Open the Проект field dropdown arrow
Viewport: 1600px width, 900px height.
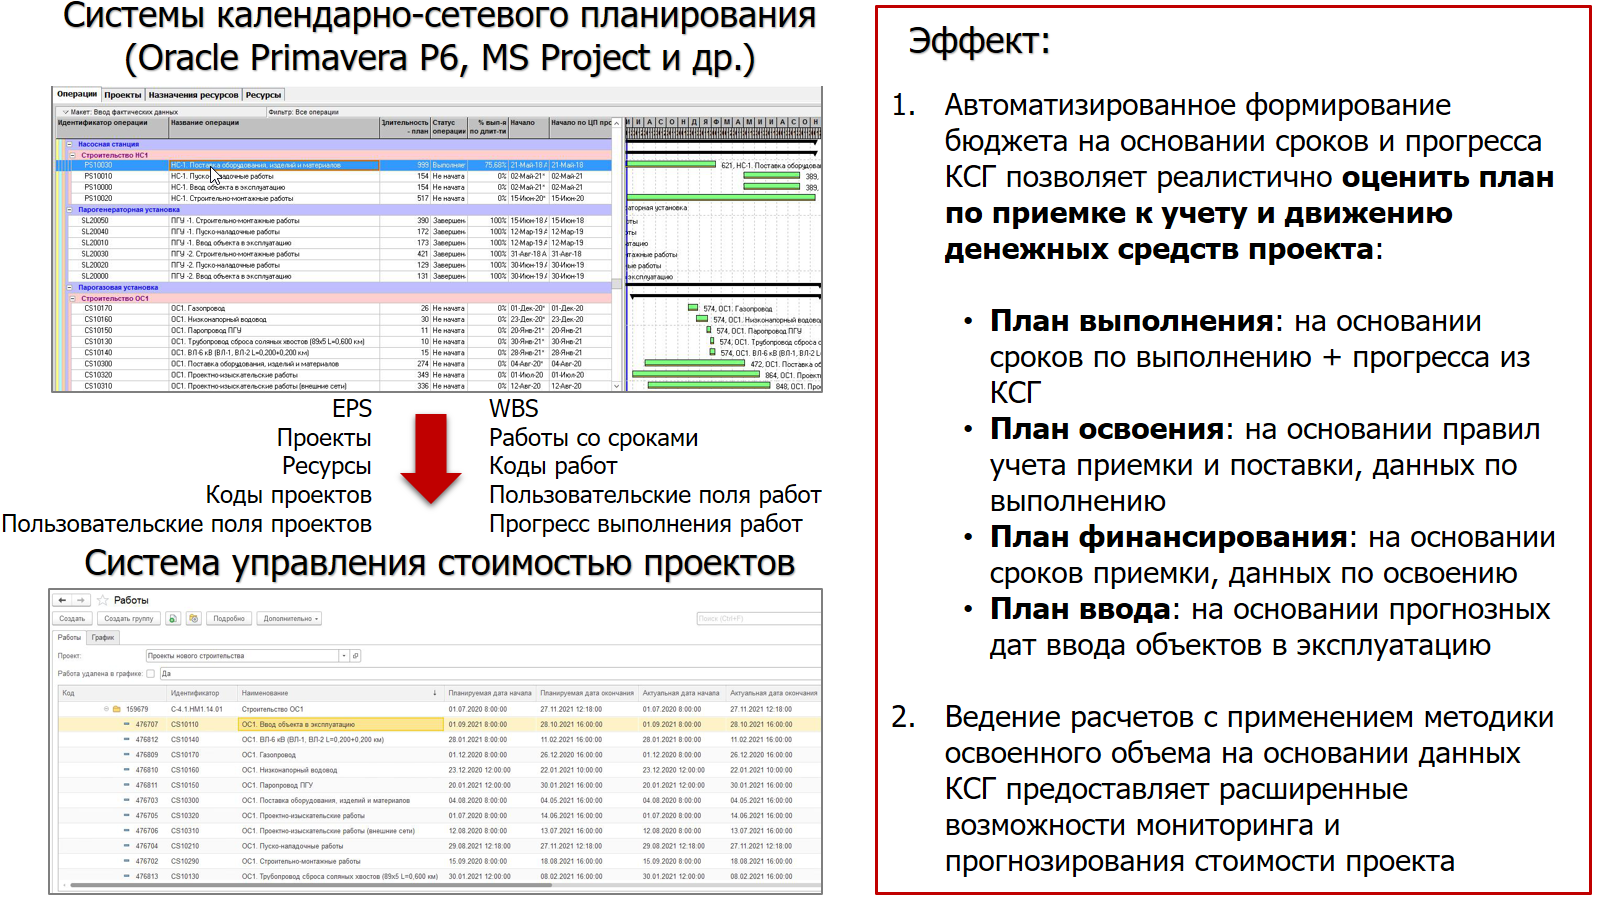click(x=344, y=656)
